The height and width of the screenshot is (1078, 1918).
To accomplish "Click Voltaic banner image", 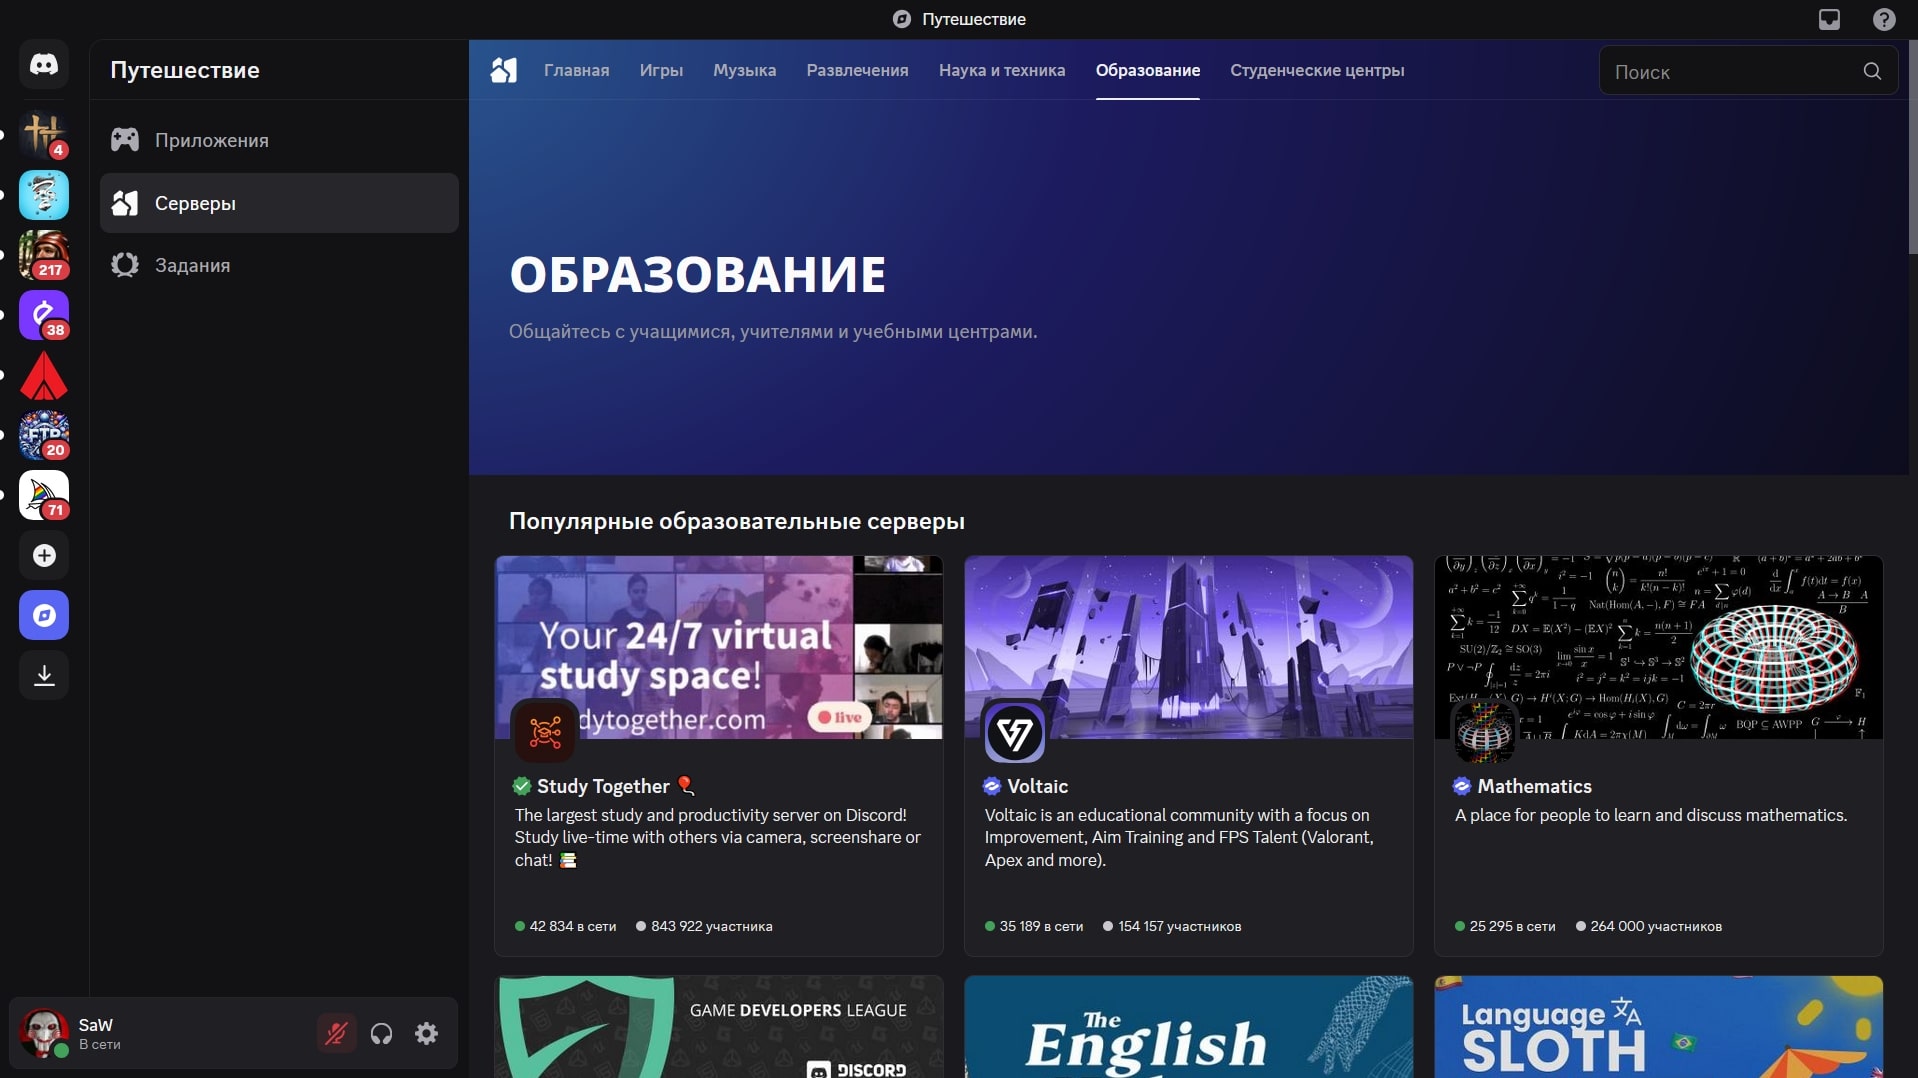I will (x=1188, y=647).
